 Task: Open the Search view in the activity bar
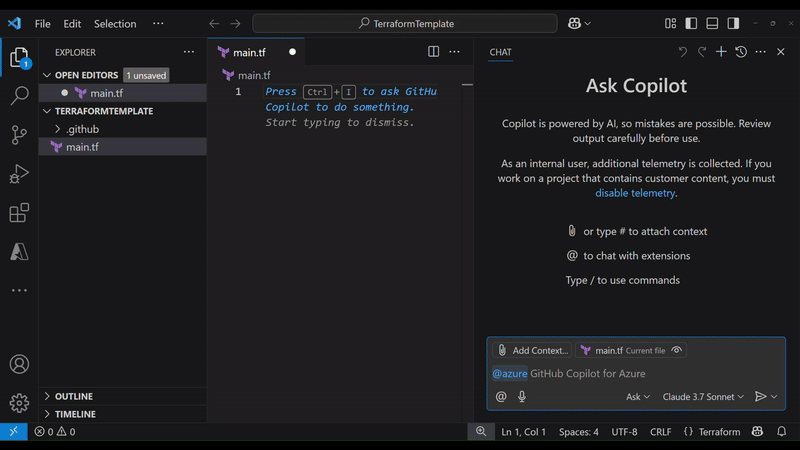pos(19,95)
